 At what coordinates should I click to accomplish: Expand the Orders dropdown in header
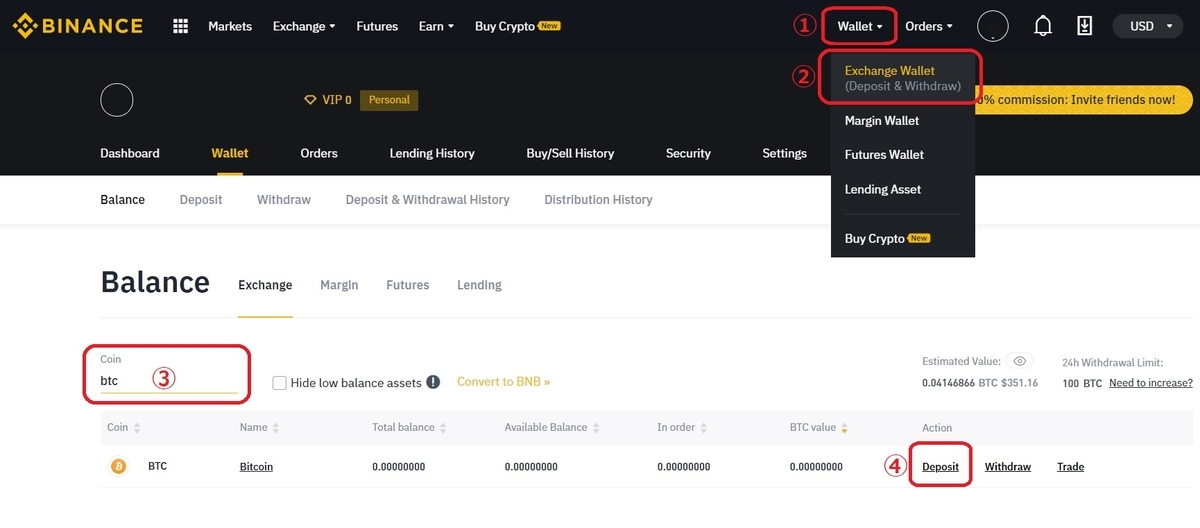coord(929,26)
